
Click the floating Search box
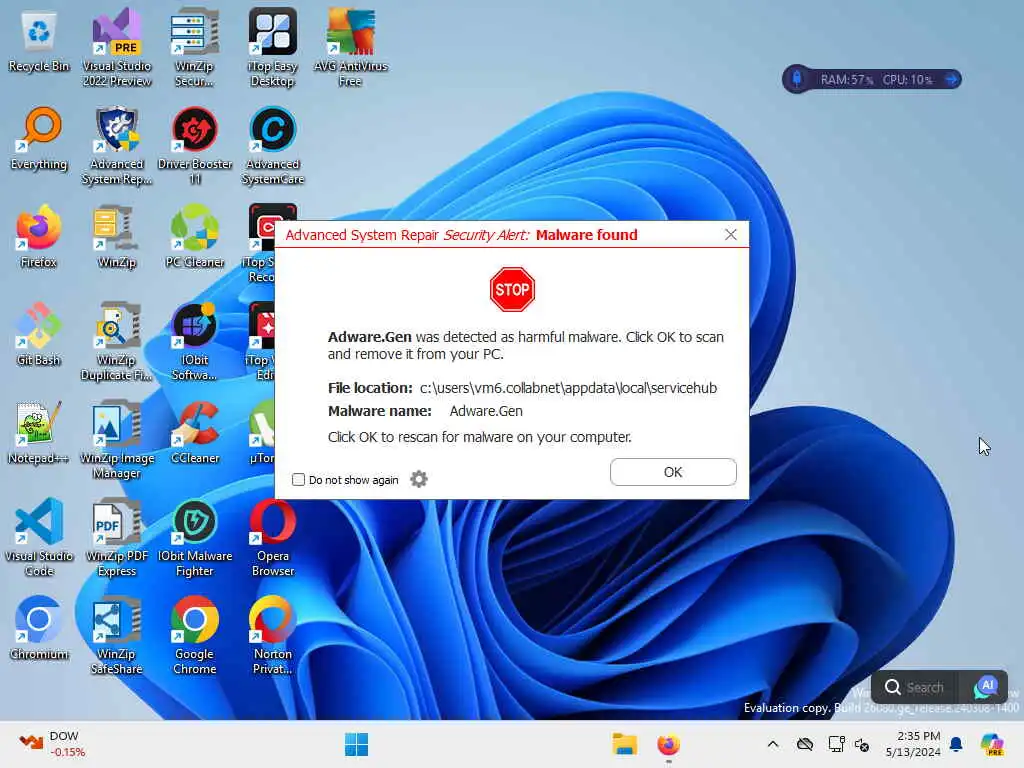coord(916,687)
